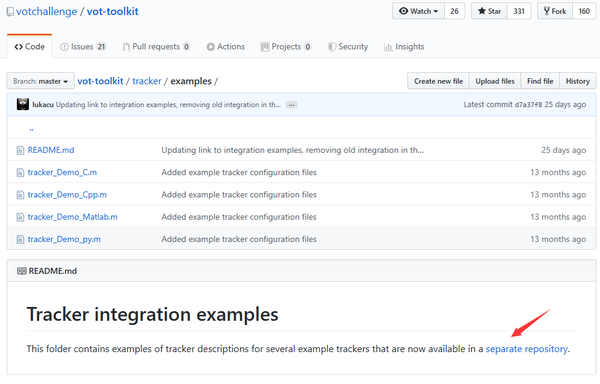Open tracker_Demo_Matlab.m commit message

[x=239, y=217]
